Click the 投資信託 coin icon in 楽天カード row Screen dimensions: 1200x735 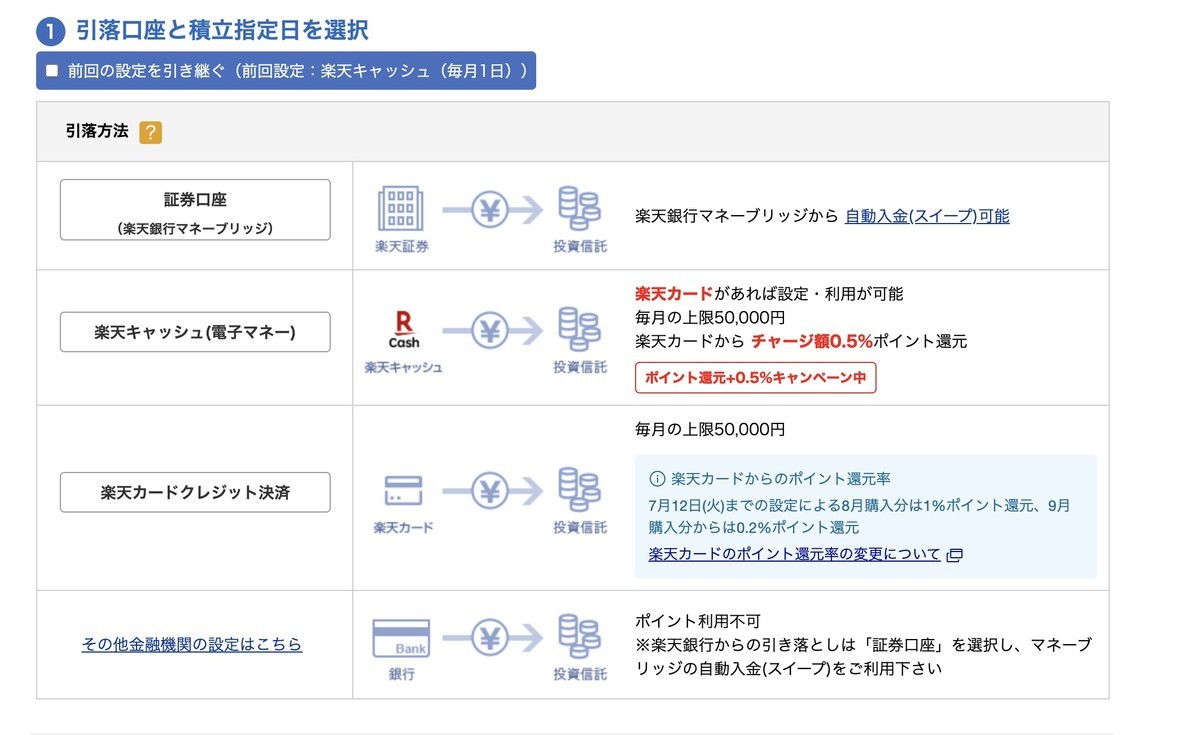click(579, 490)
